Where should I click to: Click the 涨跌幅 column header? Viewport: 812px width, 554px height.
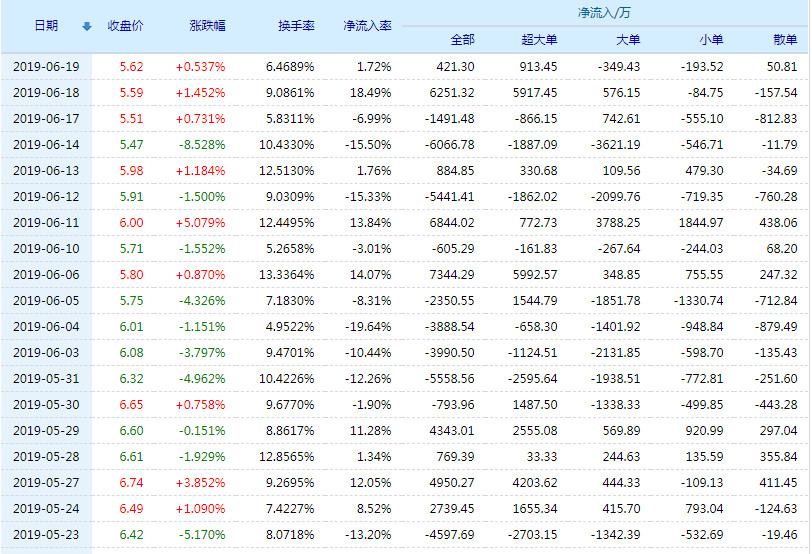(x=208, y=25)
